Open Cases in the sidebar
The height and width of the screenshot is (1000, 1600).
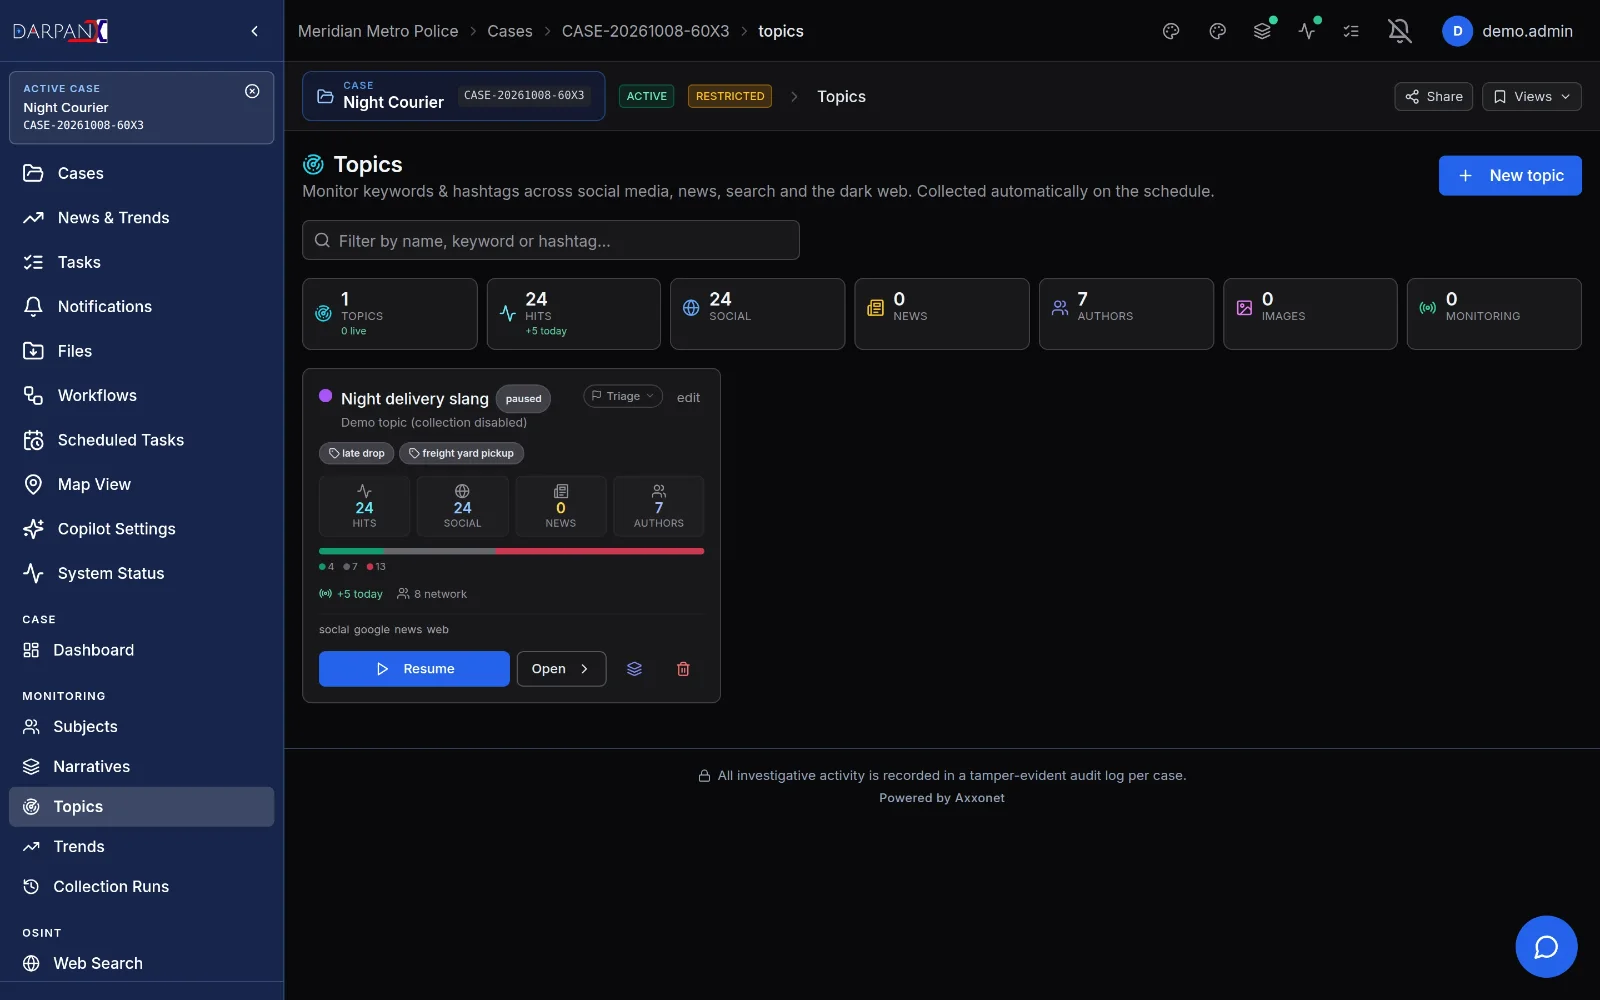(141, 173)
